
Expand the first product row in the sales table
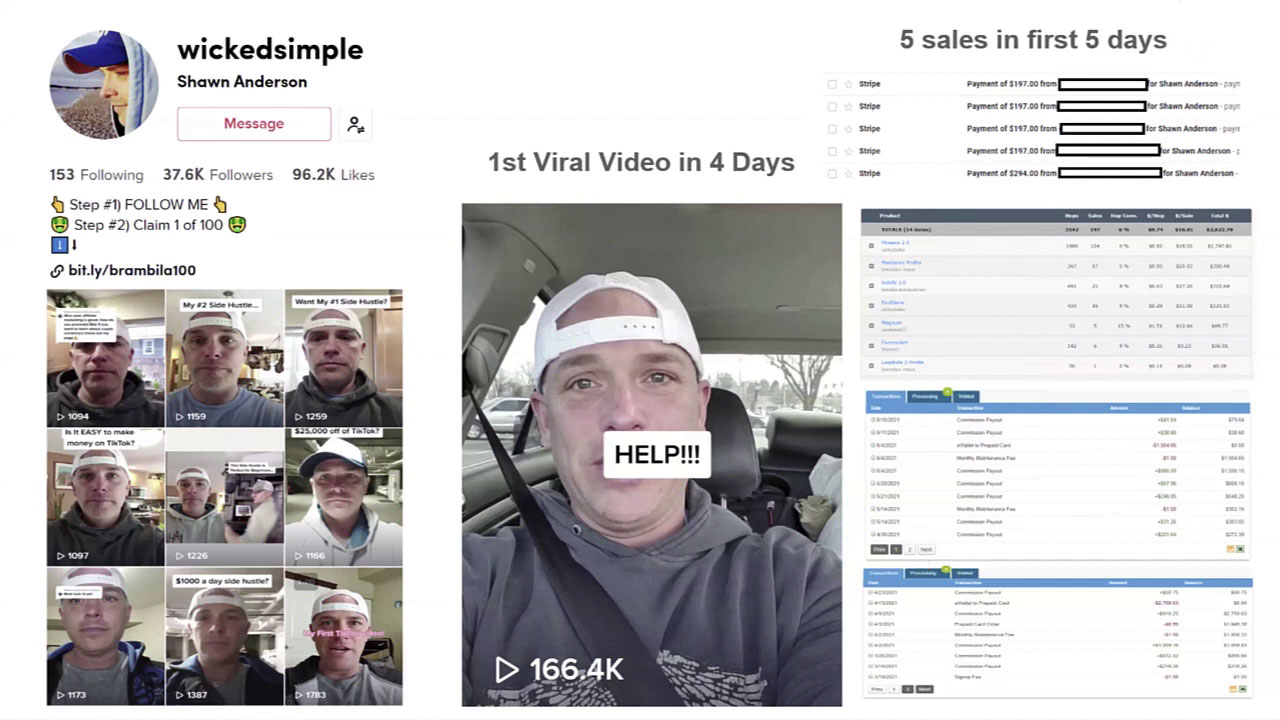click(x=871, y=245)
